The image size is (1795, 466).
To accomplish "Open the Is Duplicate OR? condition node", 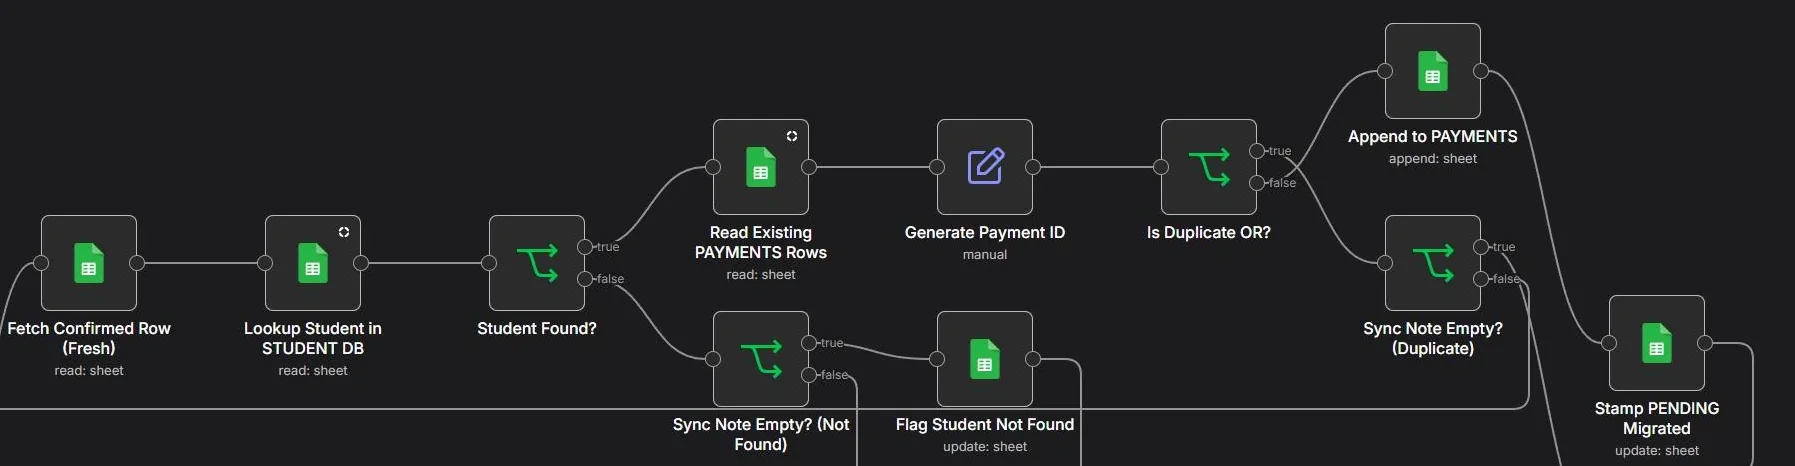I will coord(1209,167).
